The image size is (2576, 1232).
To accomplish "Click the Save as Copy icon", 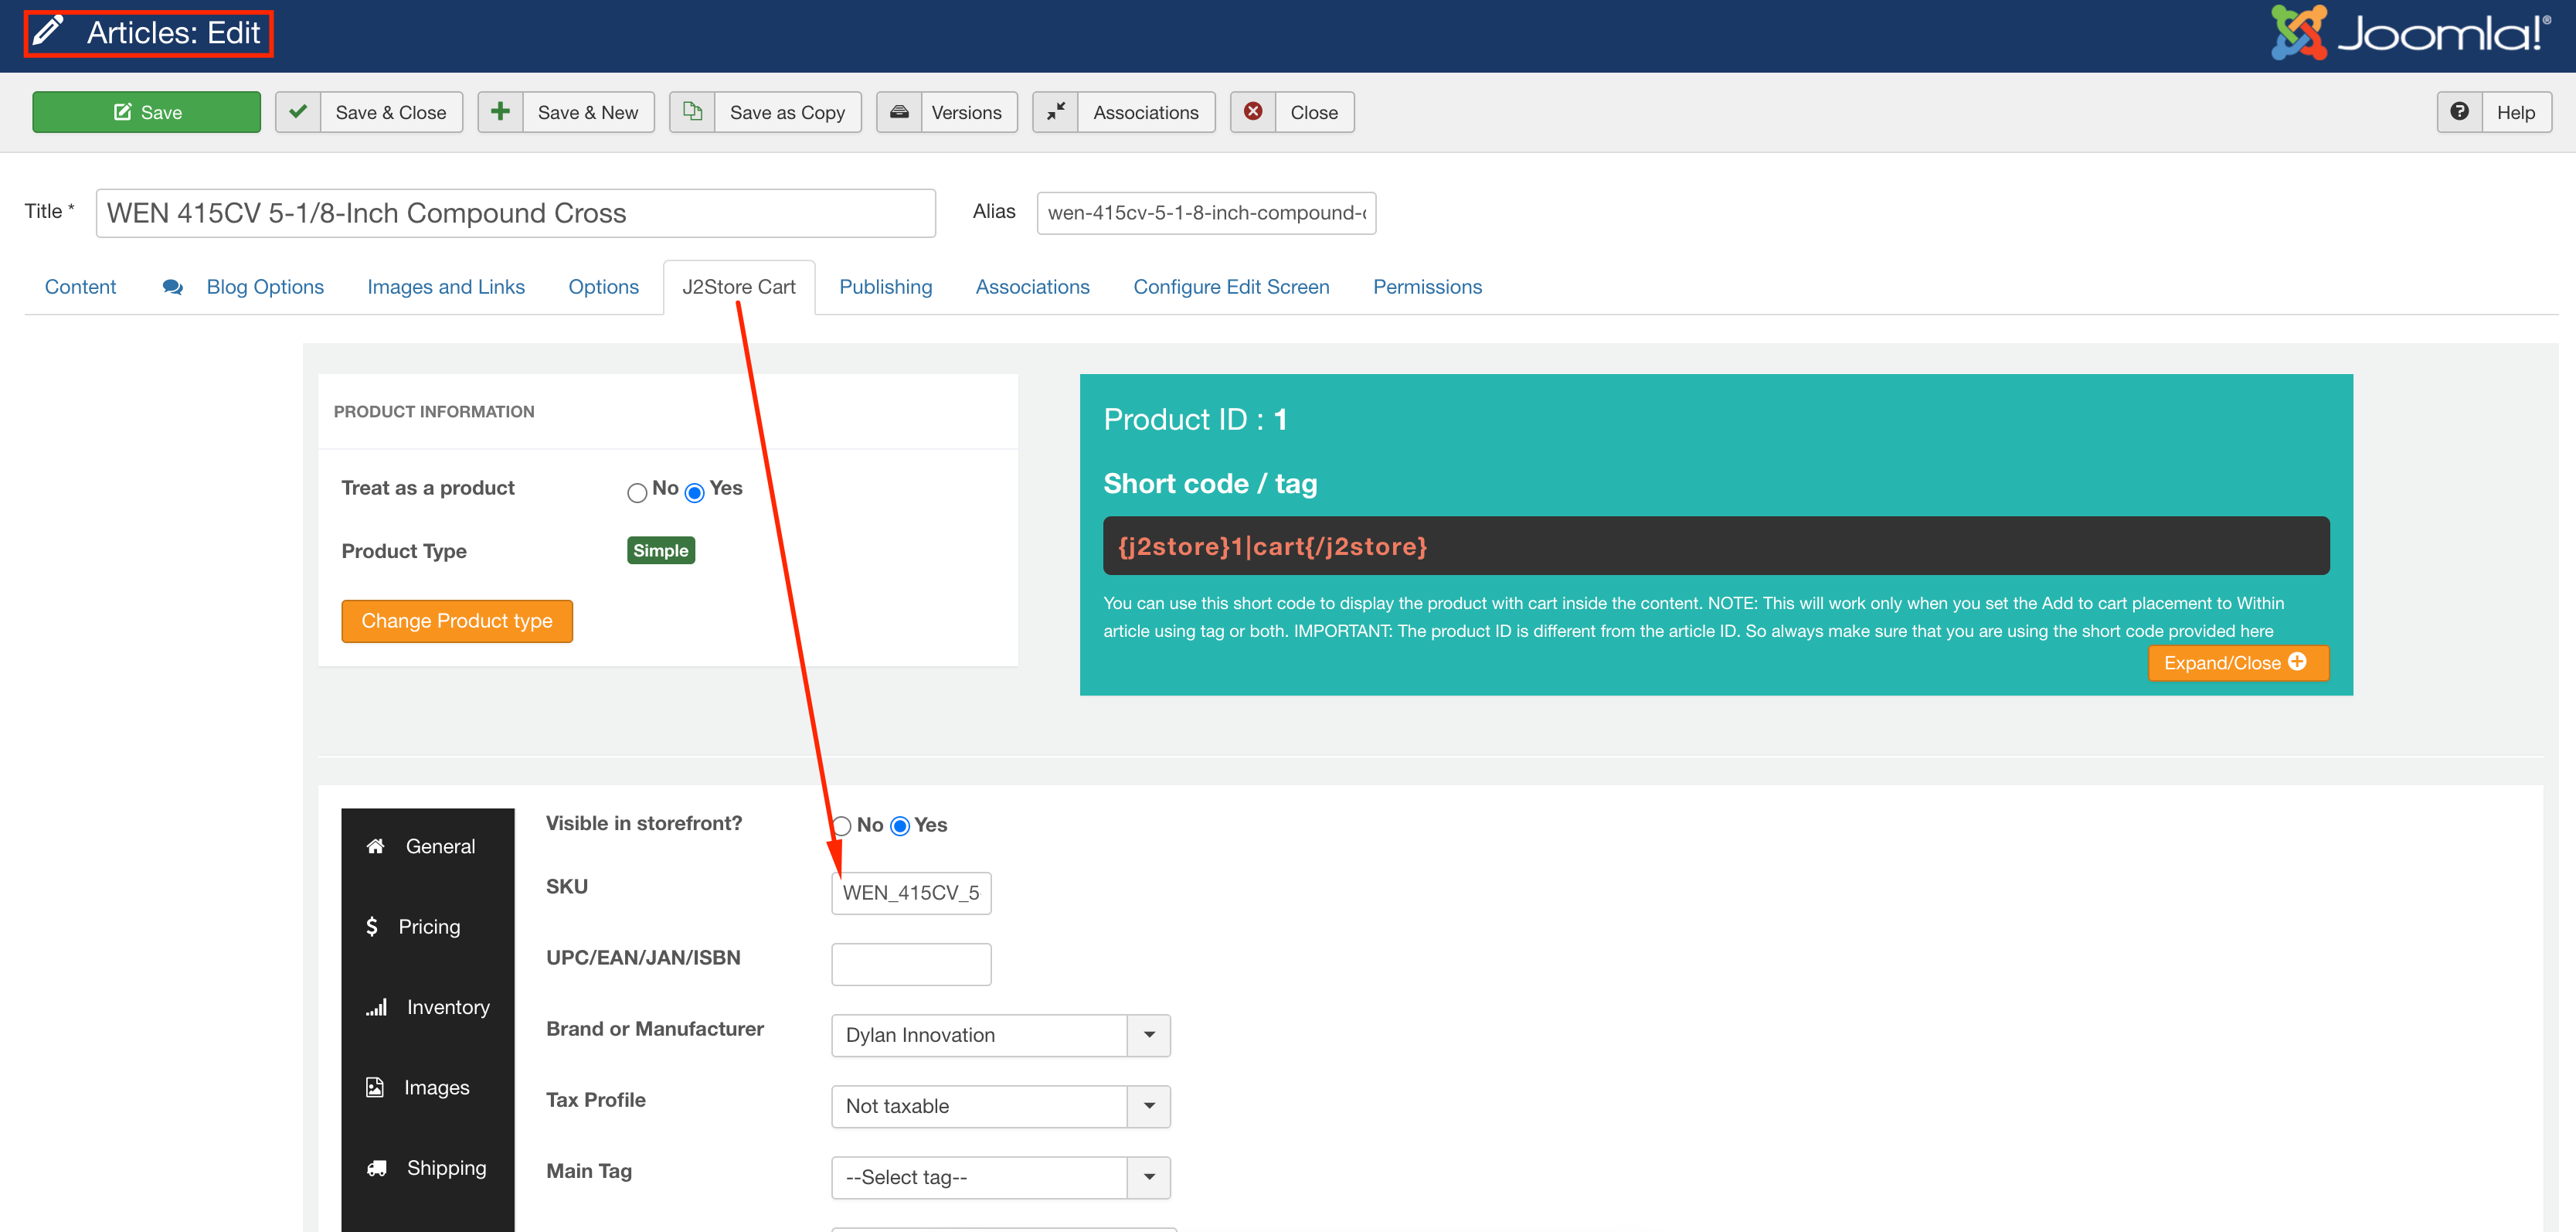I will click(692, 112).
